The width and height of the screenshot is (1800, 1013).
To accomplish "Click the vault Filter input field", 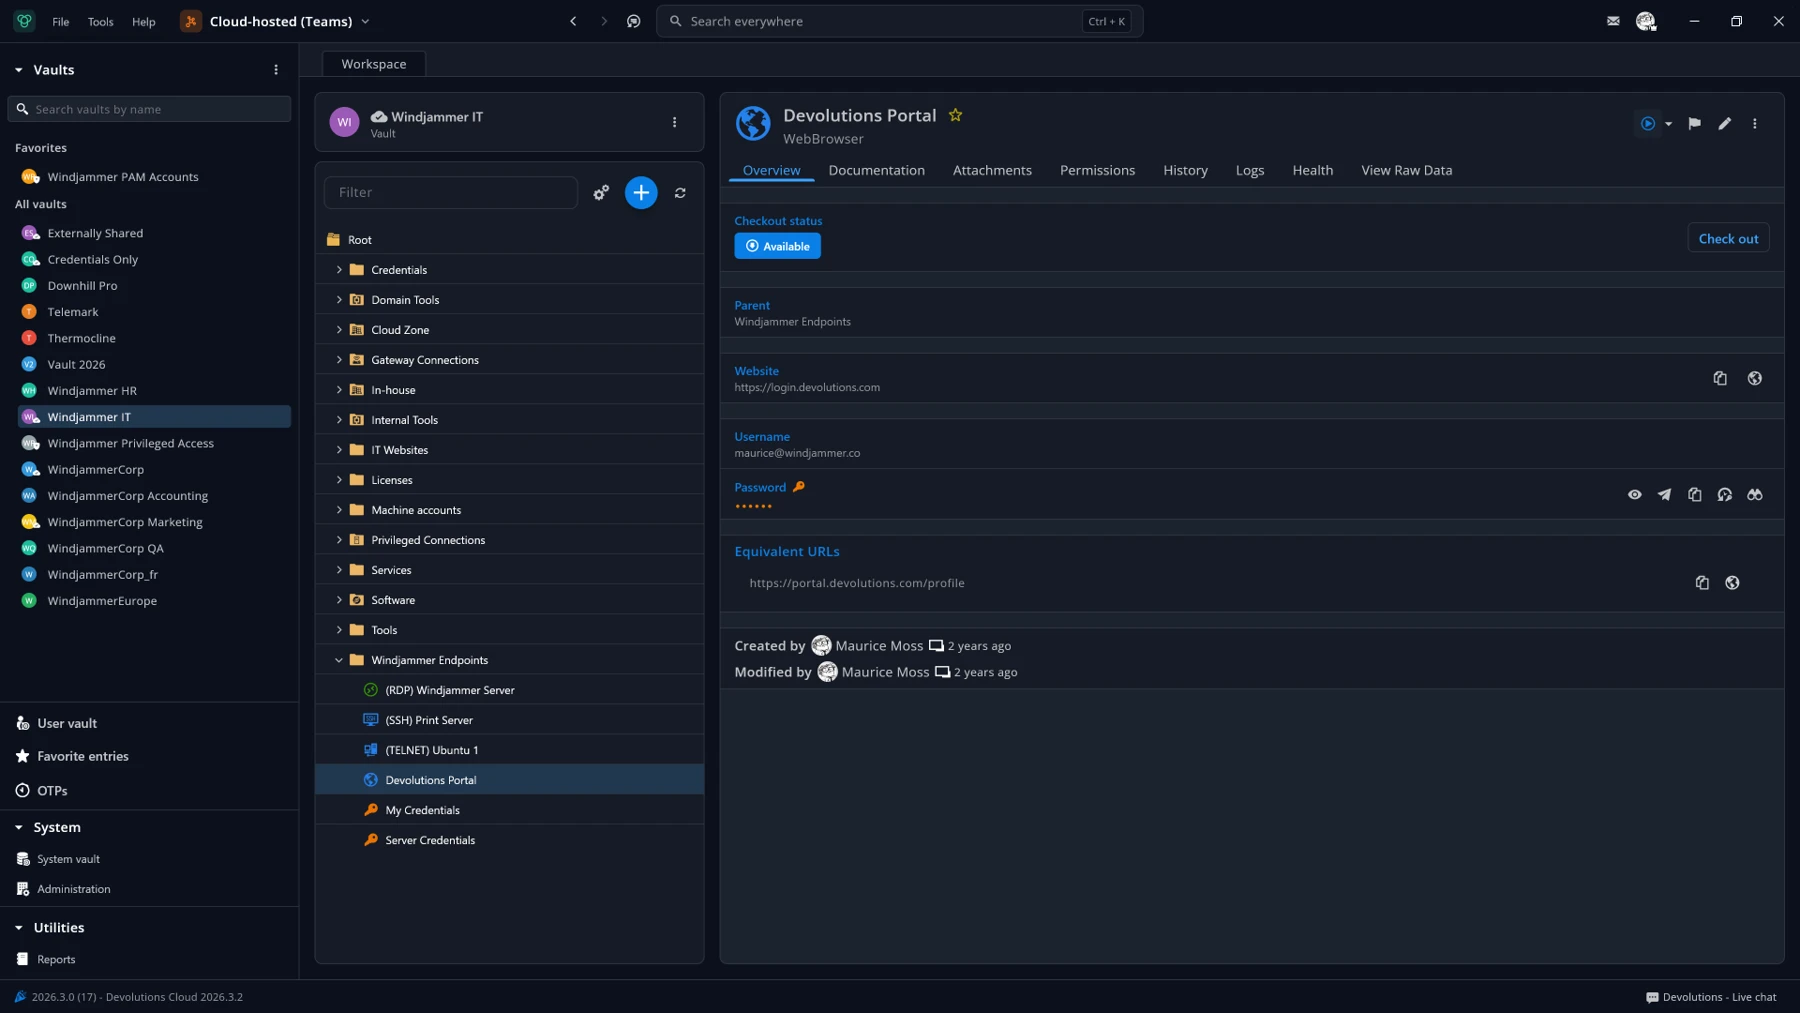I will [x=451, y=192].
